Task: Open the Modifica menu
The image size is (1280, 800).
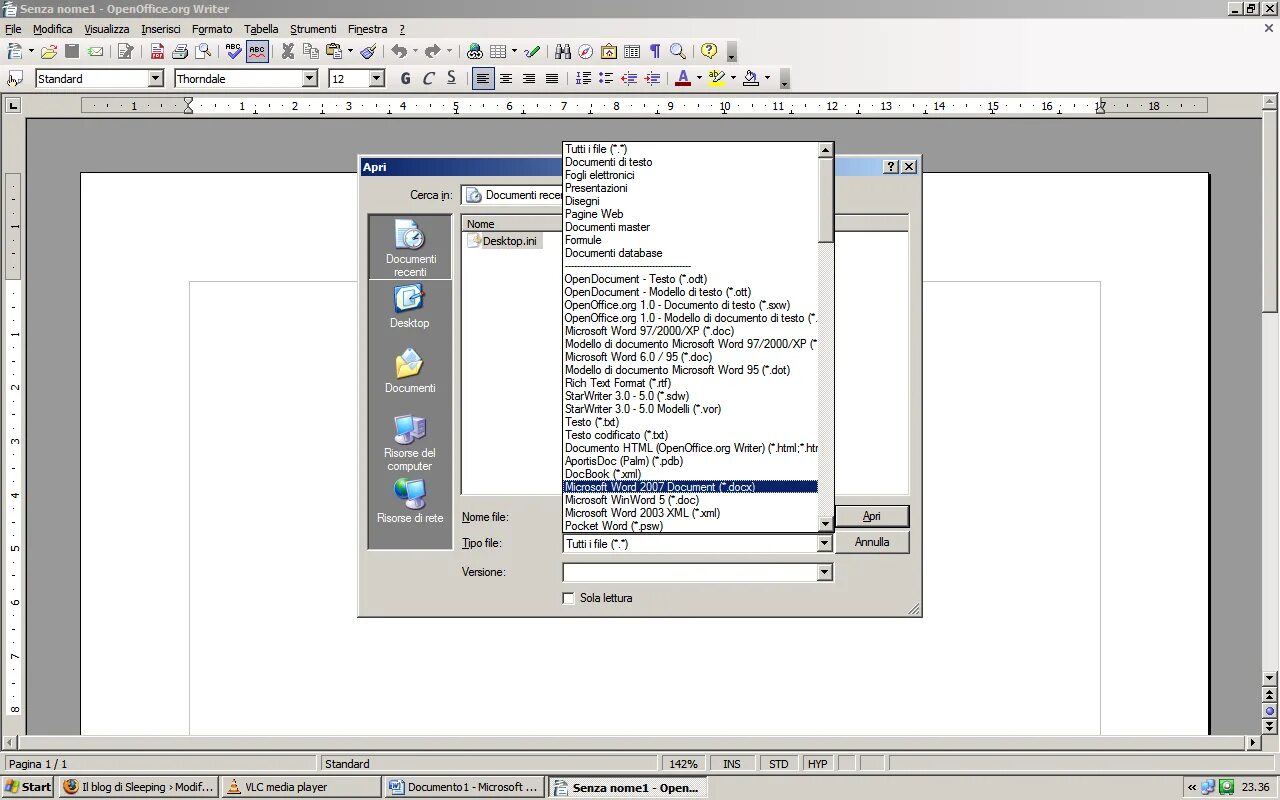Action: click(x=53, y=29)
